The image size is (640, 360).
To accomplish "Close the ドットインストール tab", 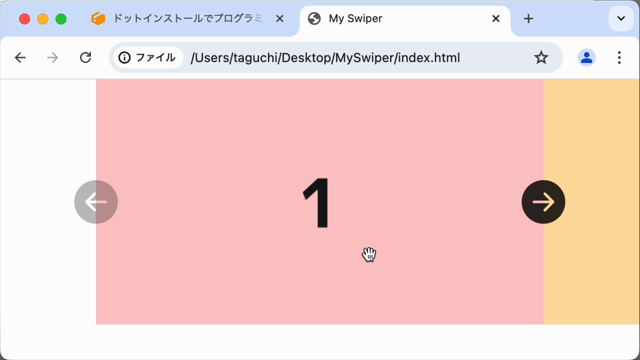I will tap(280, 19).
